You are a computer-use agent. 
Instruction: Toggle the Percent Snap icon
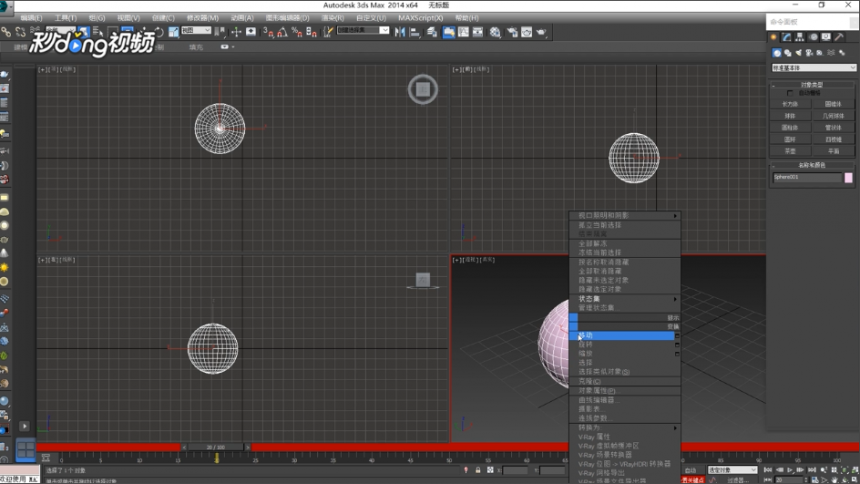(x=297, y=32)
